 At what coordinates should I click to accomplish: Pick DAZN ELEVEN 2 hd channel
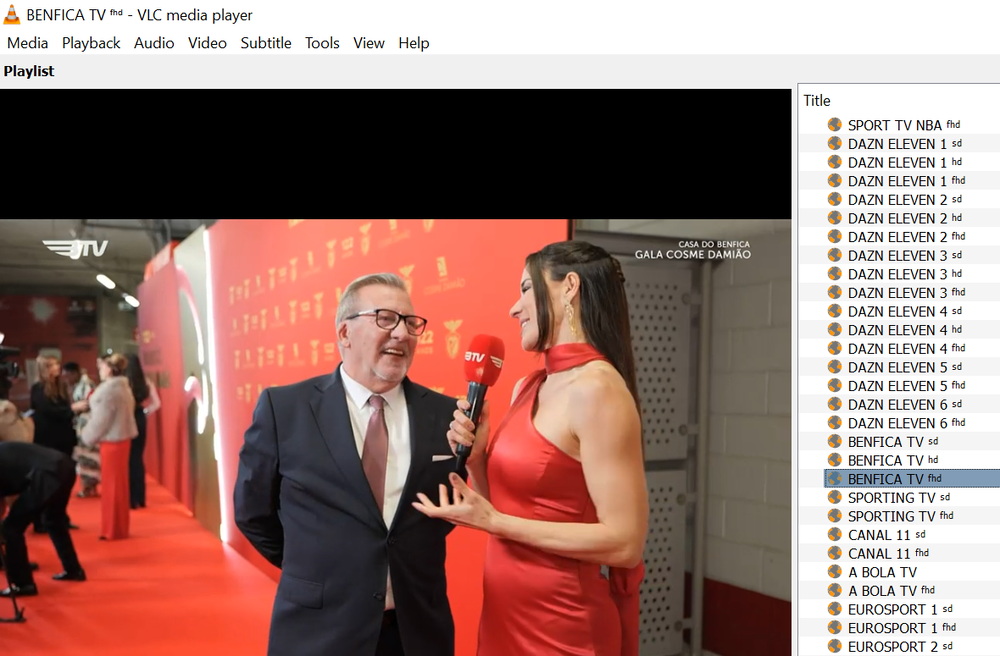click(x=904, y=218)
